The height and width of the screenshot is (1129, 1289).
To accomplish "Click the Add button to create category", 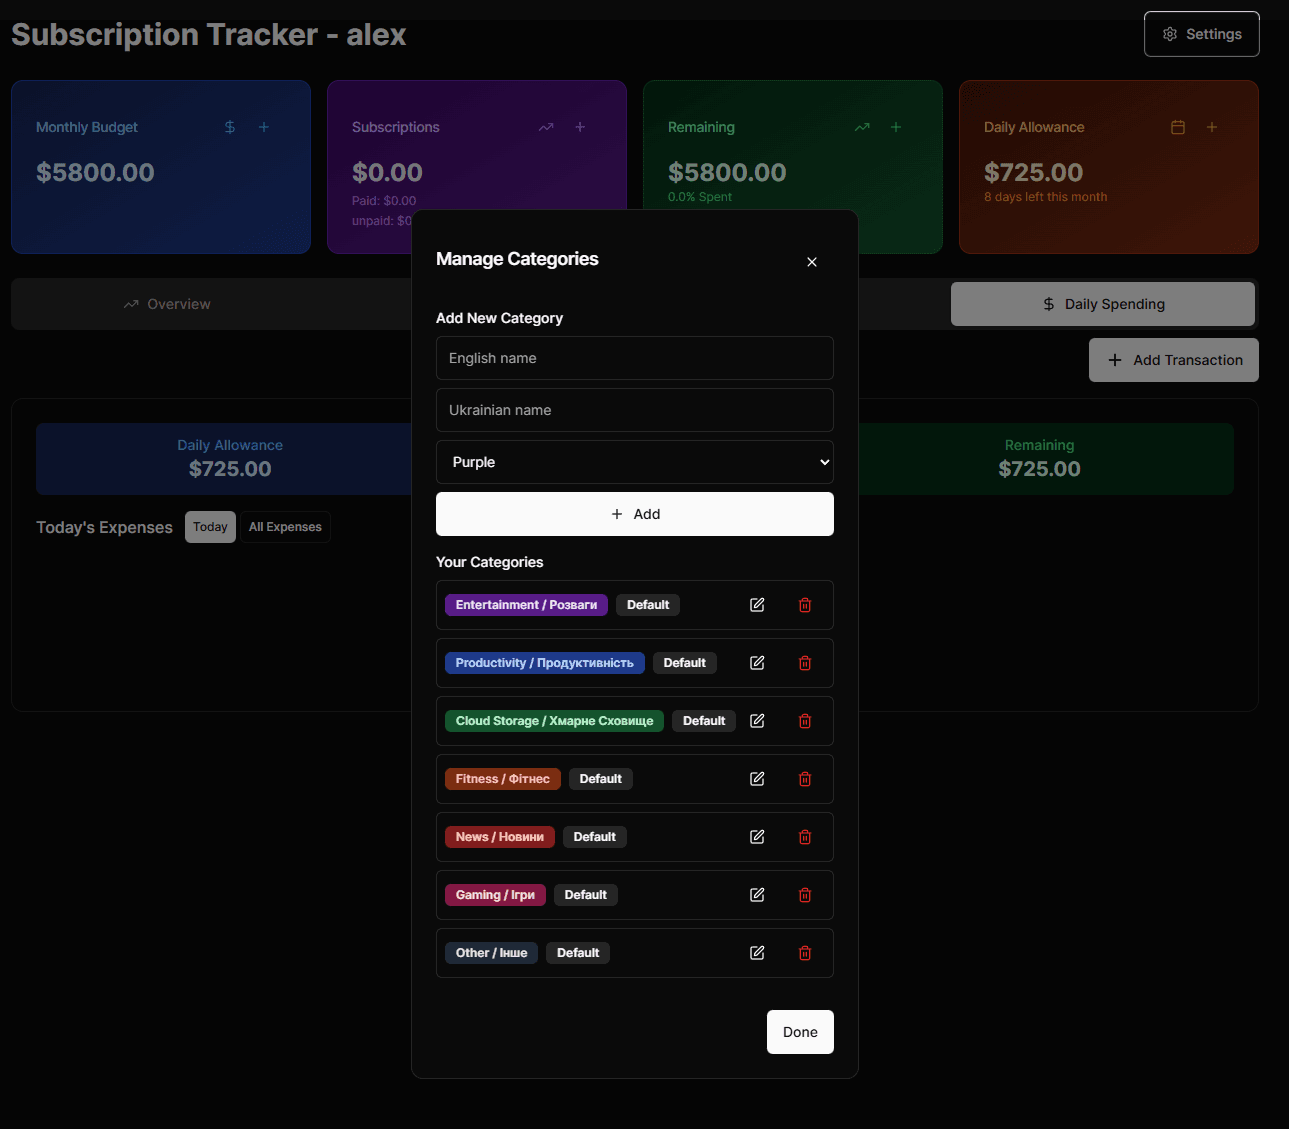I will 634,514.
